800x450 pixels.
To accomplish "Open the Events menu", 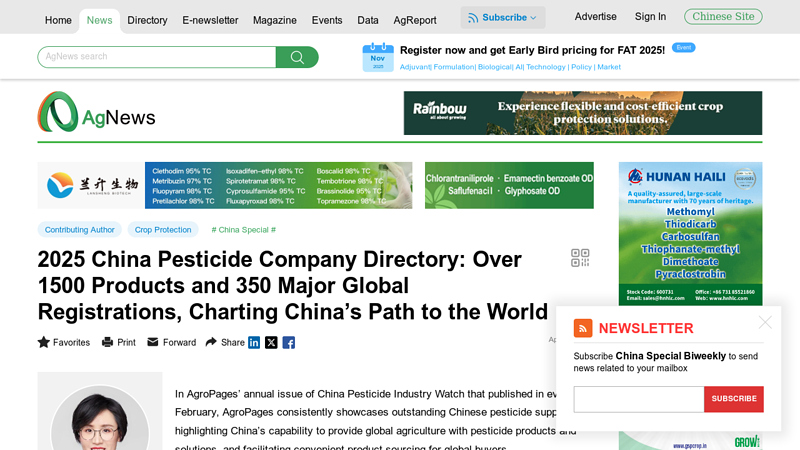I will pyautogui.click(x=327, y=20).
